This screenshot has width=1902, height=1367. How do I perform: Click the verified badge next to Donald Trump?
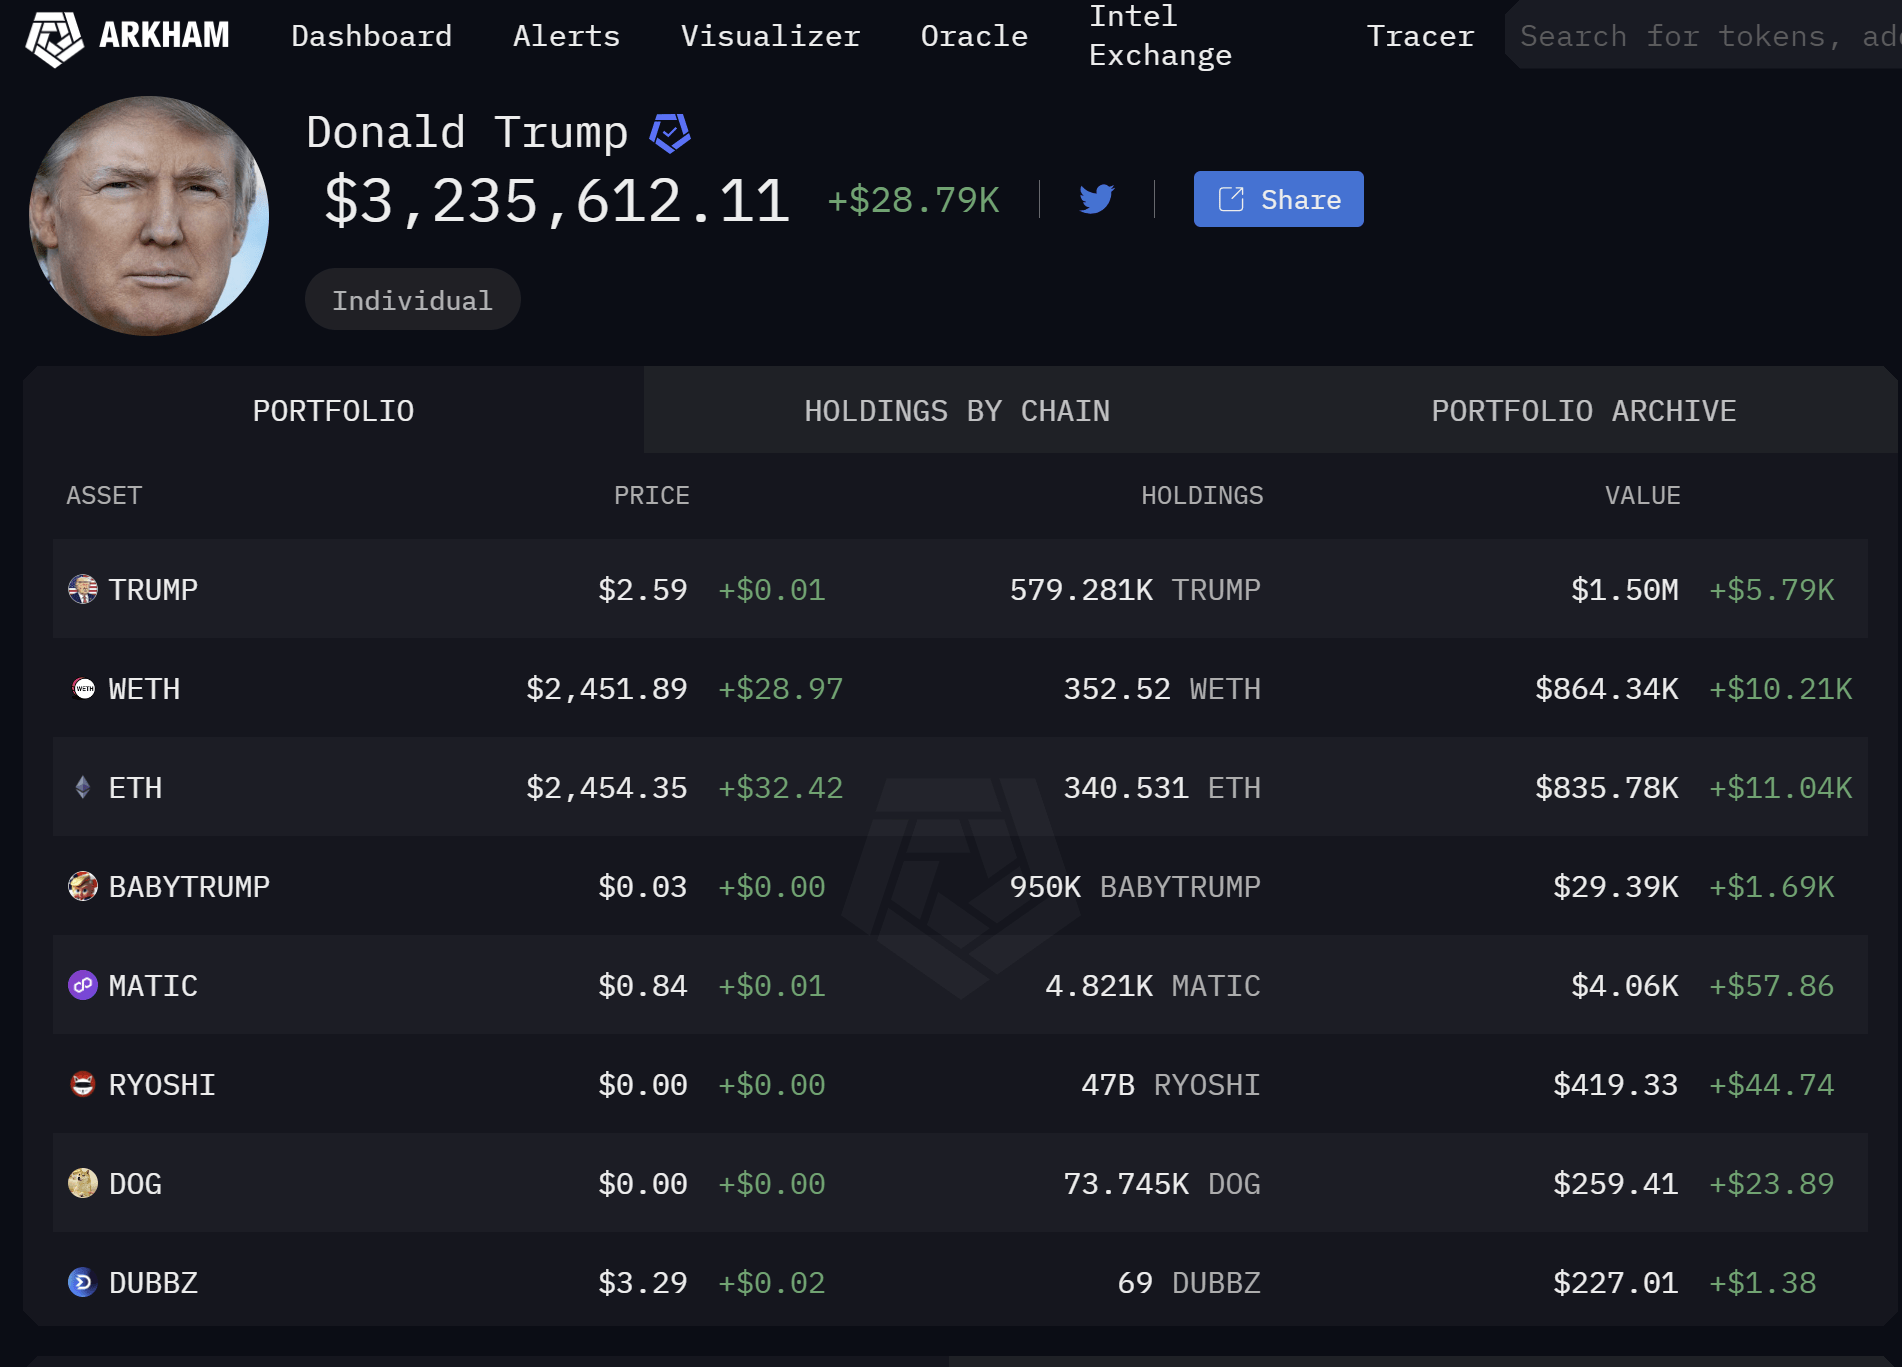tap(669, 131)
